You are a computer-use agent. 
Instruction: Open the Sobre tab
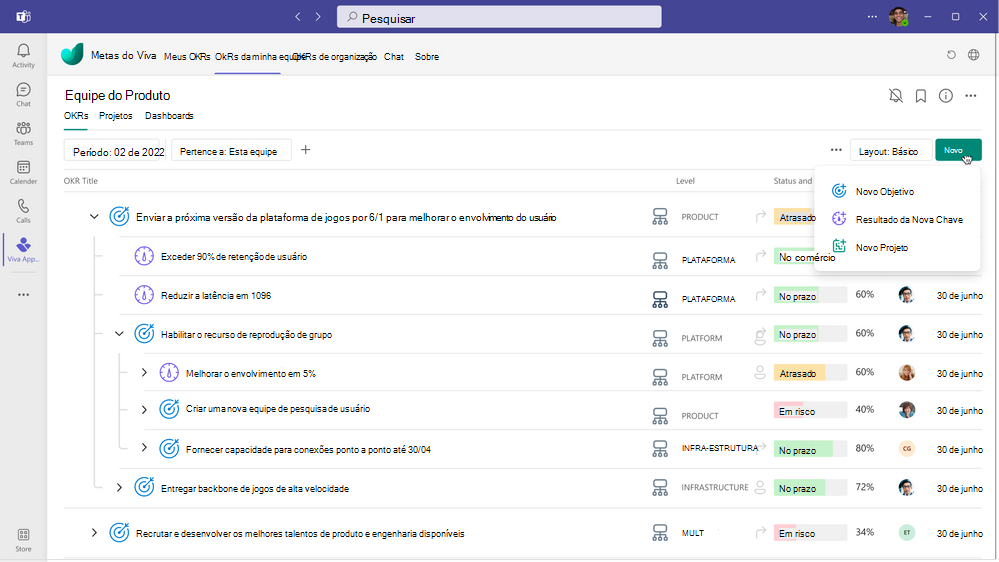click(x=427, y=57)
